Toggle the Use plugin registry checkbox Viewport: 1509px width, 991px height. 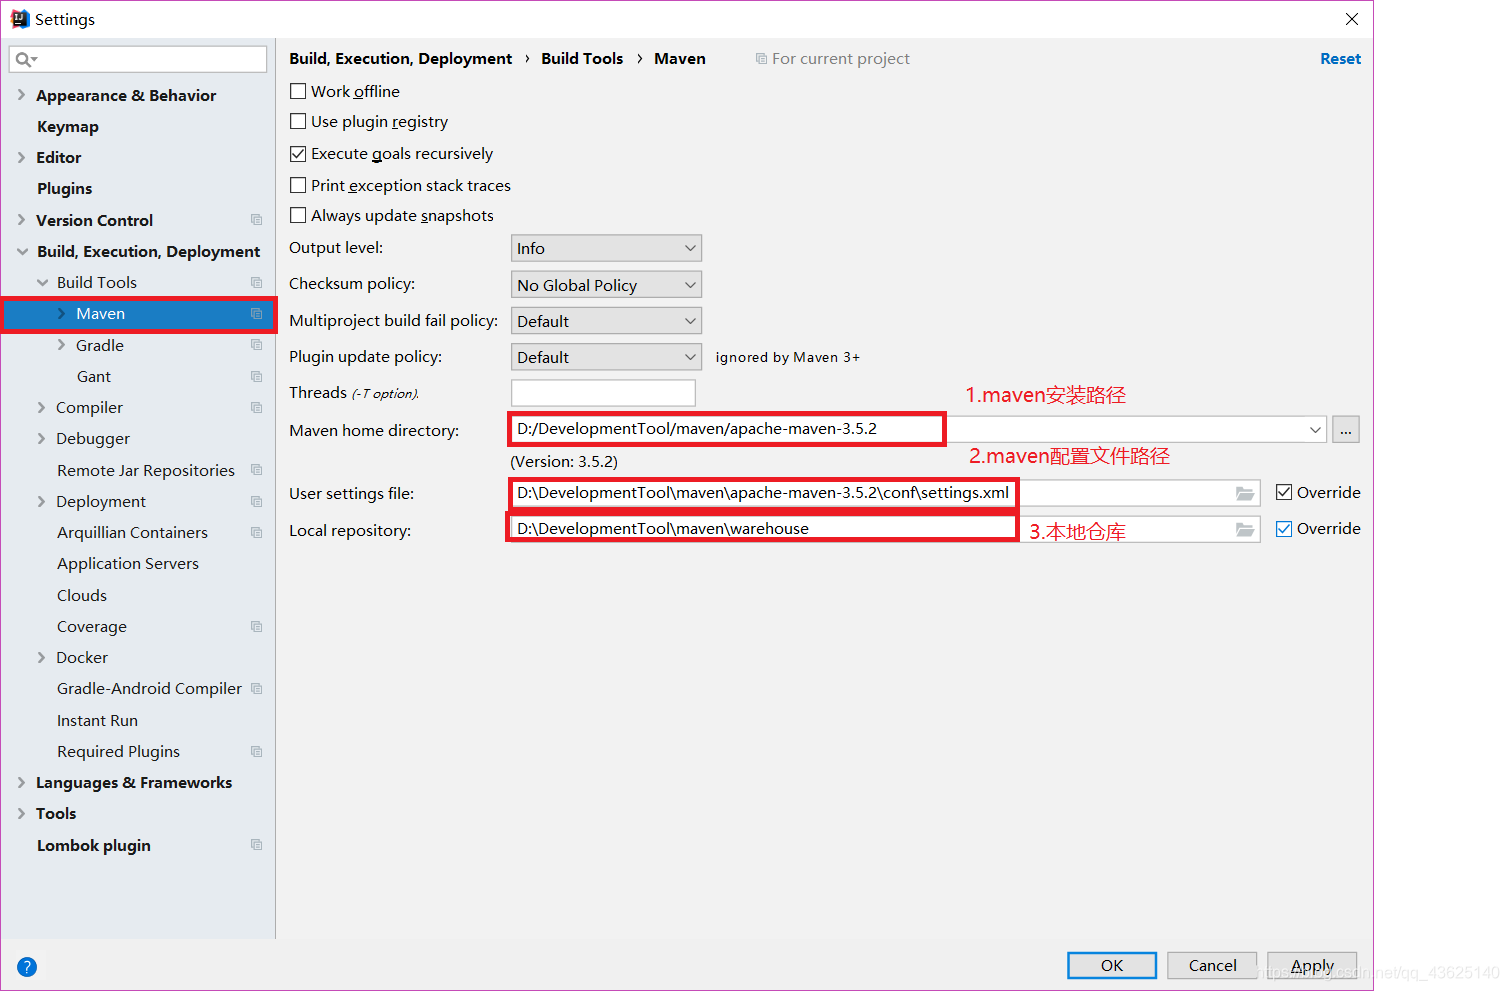tap(298, 121)
